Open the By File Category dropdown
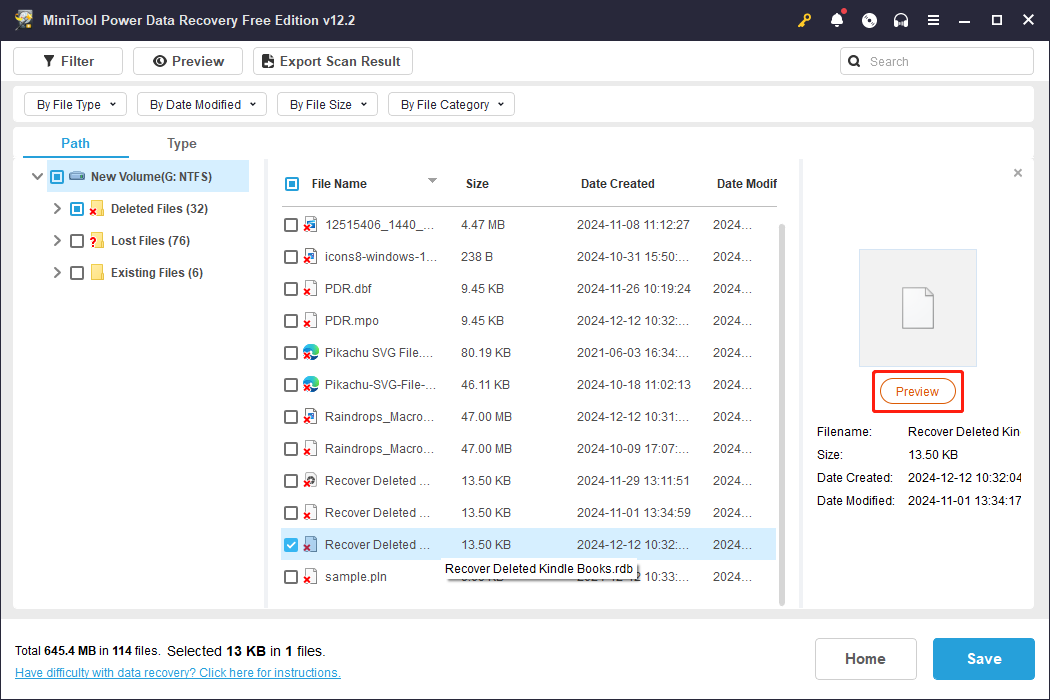This screenshot has height=700, width=1050. [x=451, y=104]
